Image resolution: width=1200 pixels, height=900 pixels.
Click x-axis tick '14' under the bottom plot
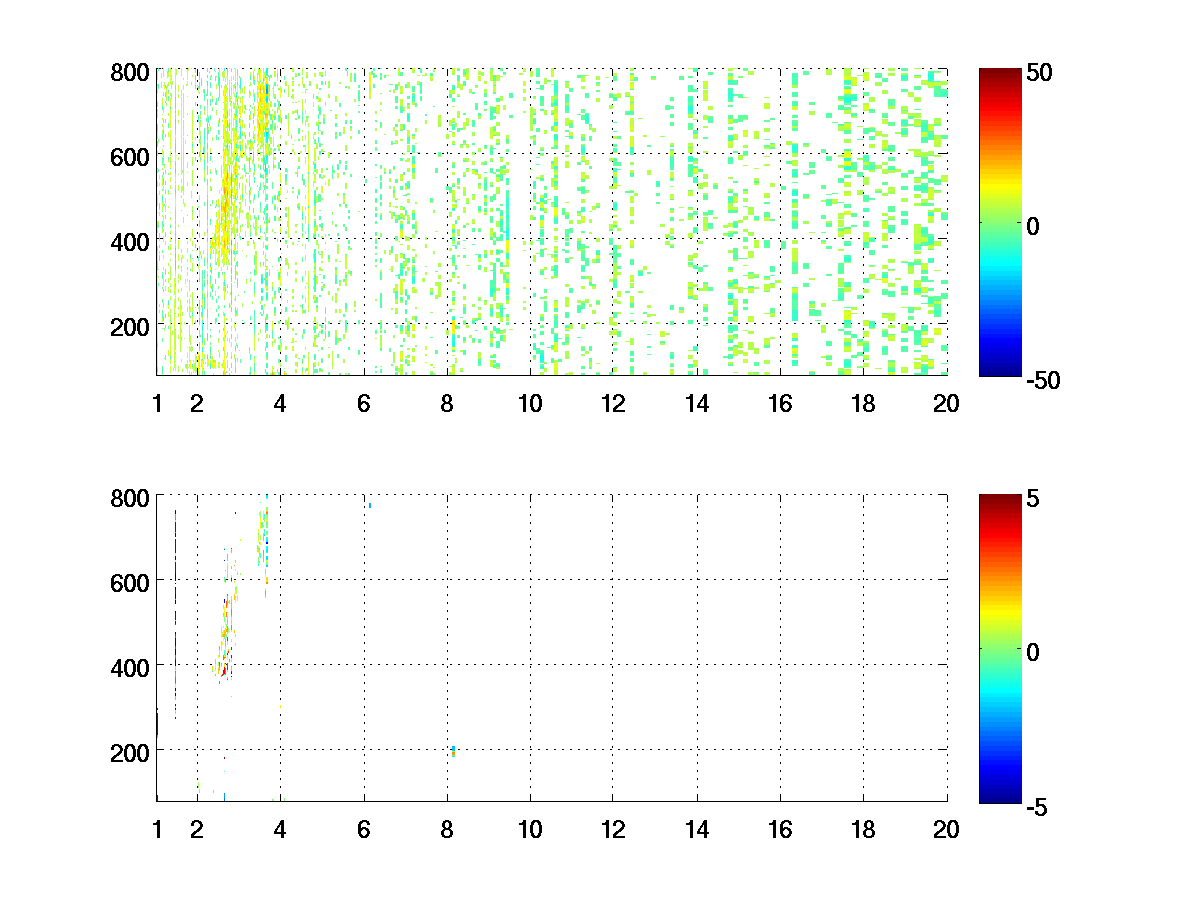[x=697, y=828]
